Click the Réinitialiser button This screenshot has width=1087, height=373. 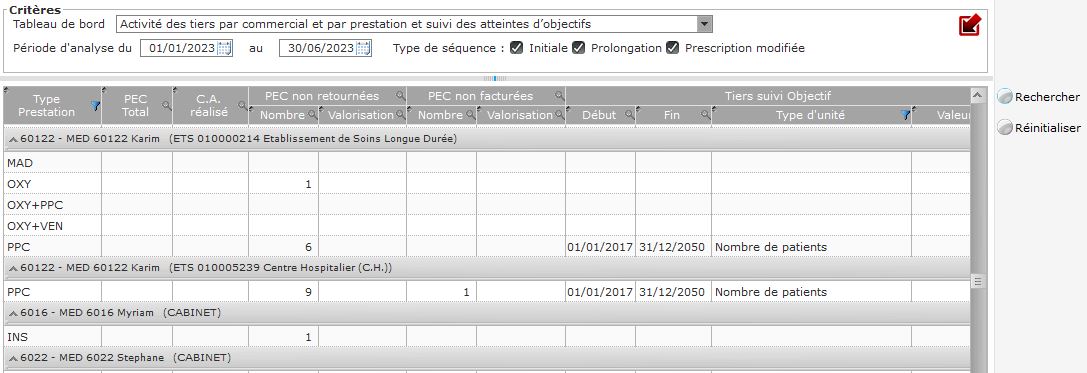pos(1038,128)
